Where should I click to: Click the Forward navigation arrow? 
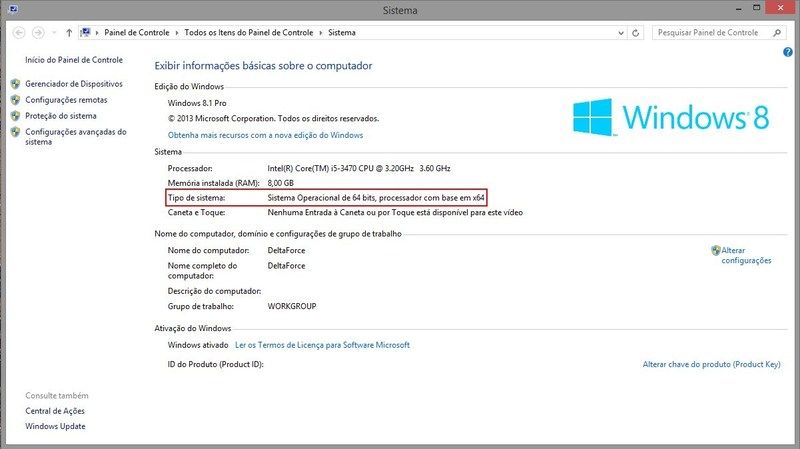(x=38, y=33)
